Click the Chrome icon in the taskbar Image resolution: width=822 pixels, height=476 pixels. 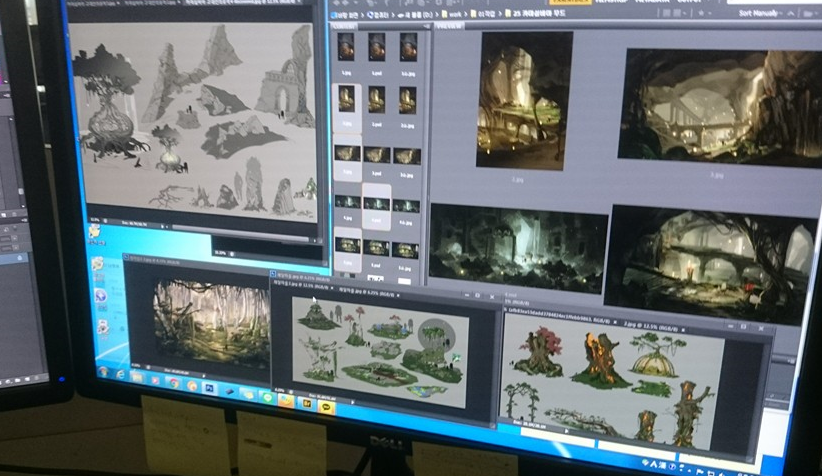[x=174, y=383]
